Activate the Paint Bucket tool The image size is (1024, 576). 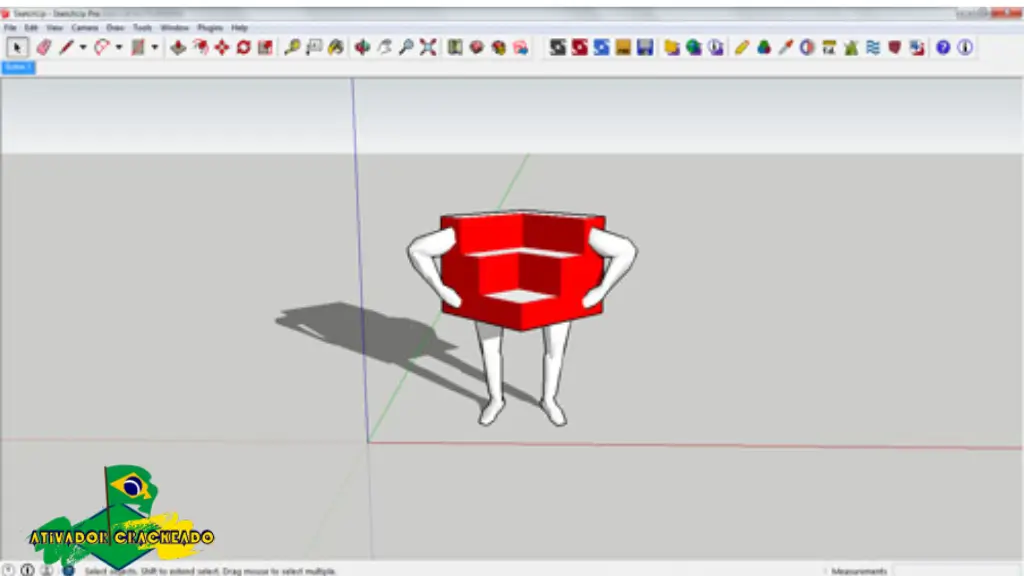click(x=336, y=47)
